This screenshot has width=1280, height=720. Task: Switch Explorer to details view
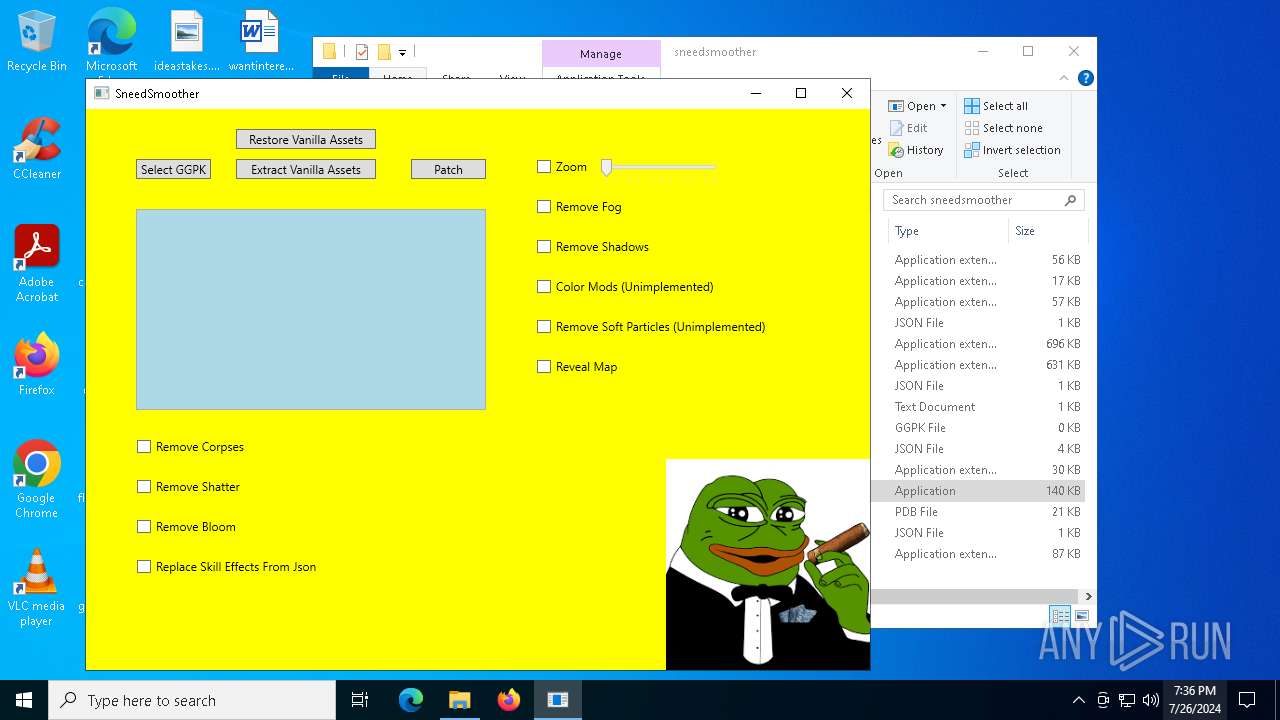coord(1060,616)
